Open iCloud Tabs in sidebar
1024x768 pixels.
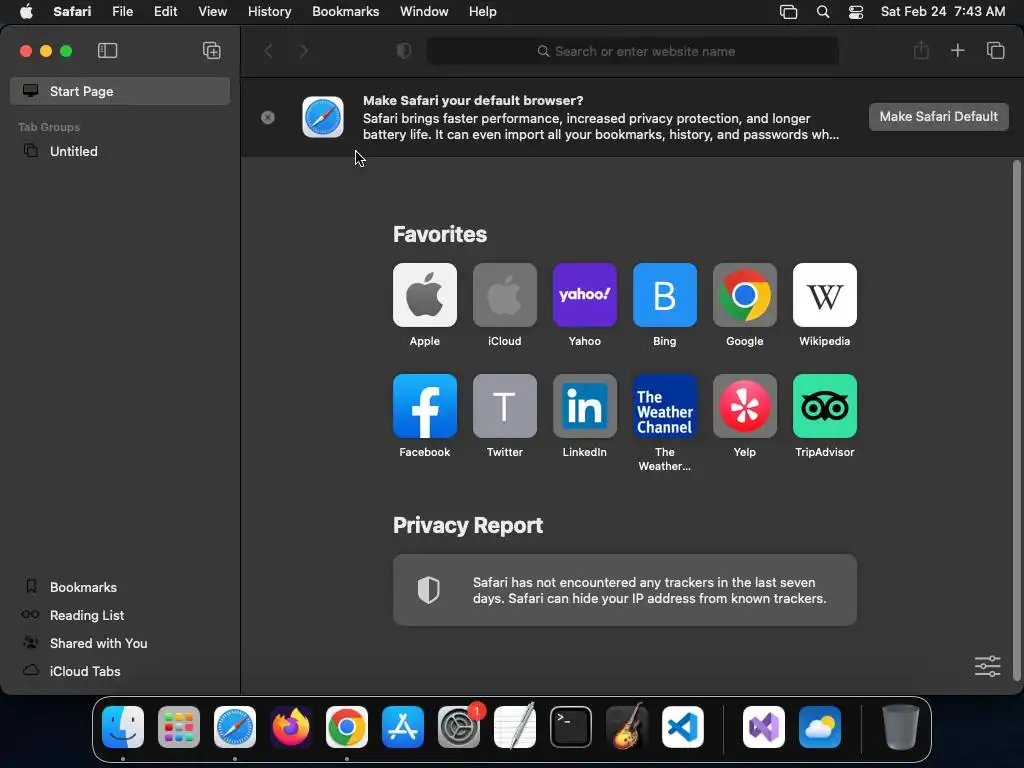pyautogui.click(x=120, y=671)
